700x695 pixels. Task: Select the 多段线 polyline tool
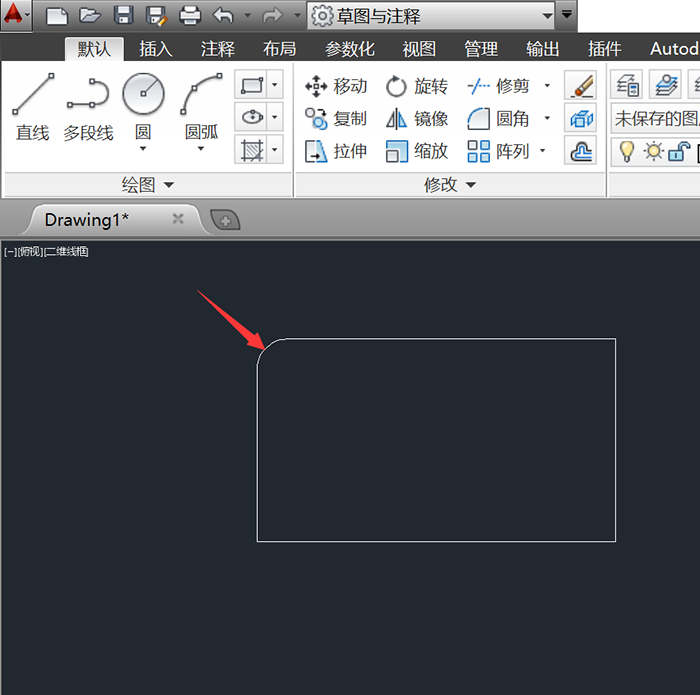88,107
